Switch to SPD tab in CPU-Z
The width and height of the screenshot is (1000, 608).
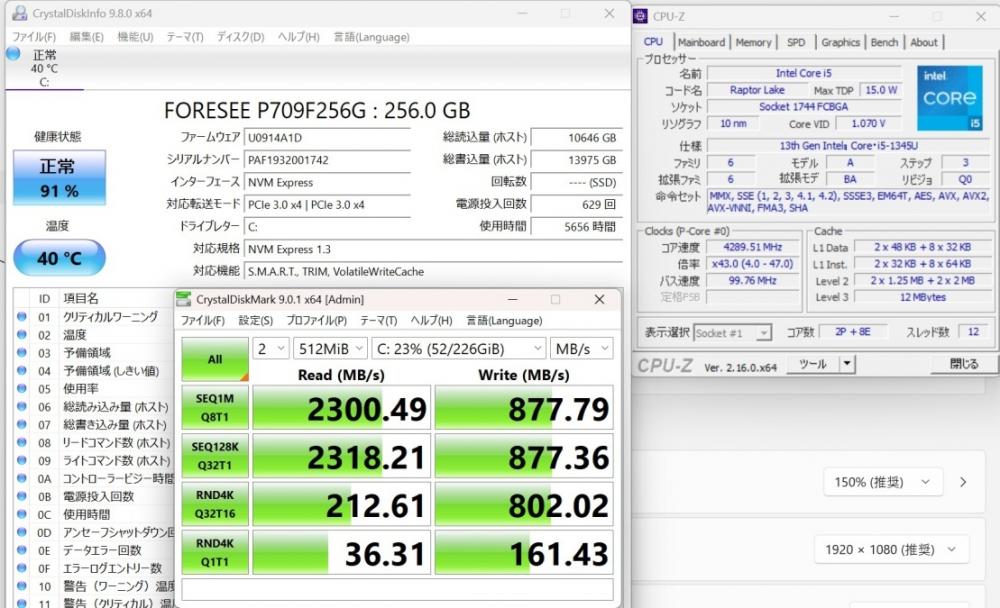click(796, 42)
